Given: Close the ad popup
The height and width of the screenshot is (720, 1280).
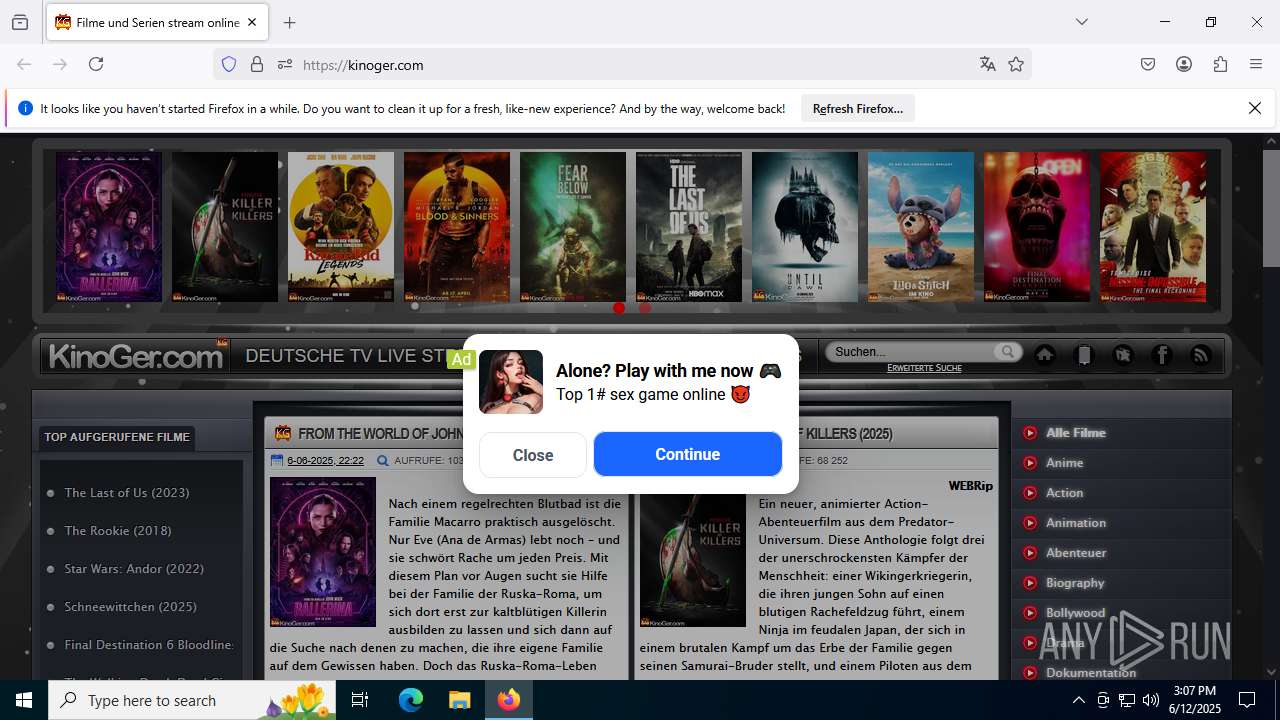Looking at the screenshot, I should point(533,455).
